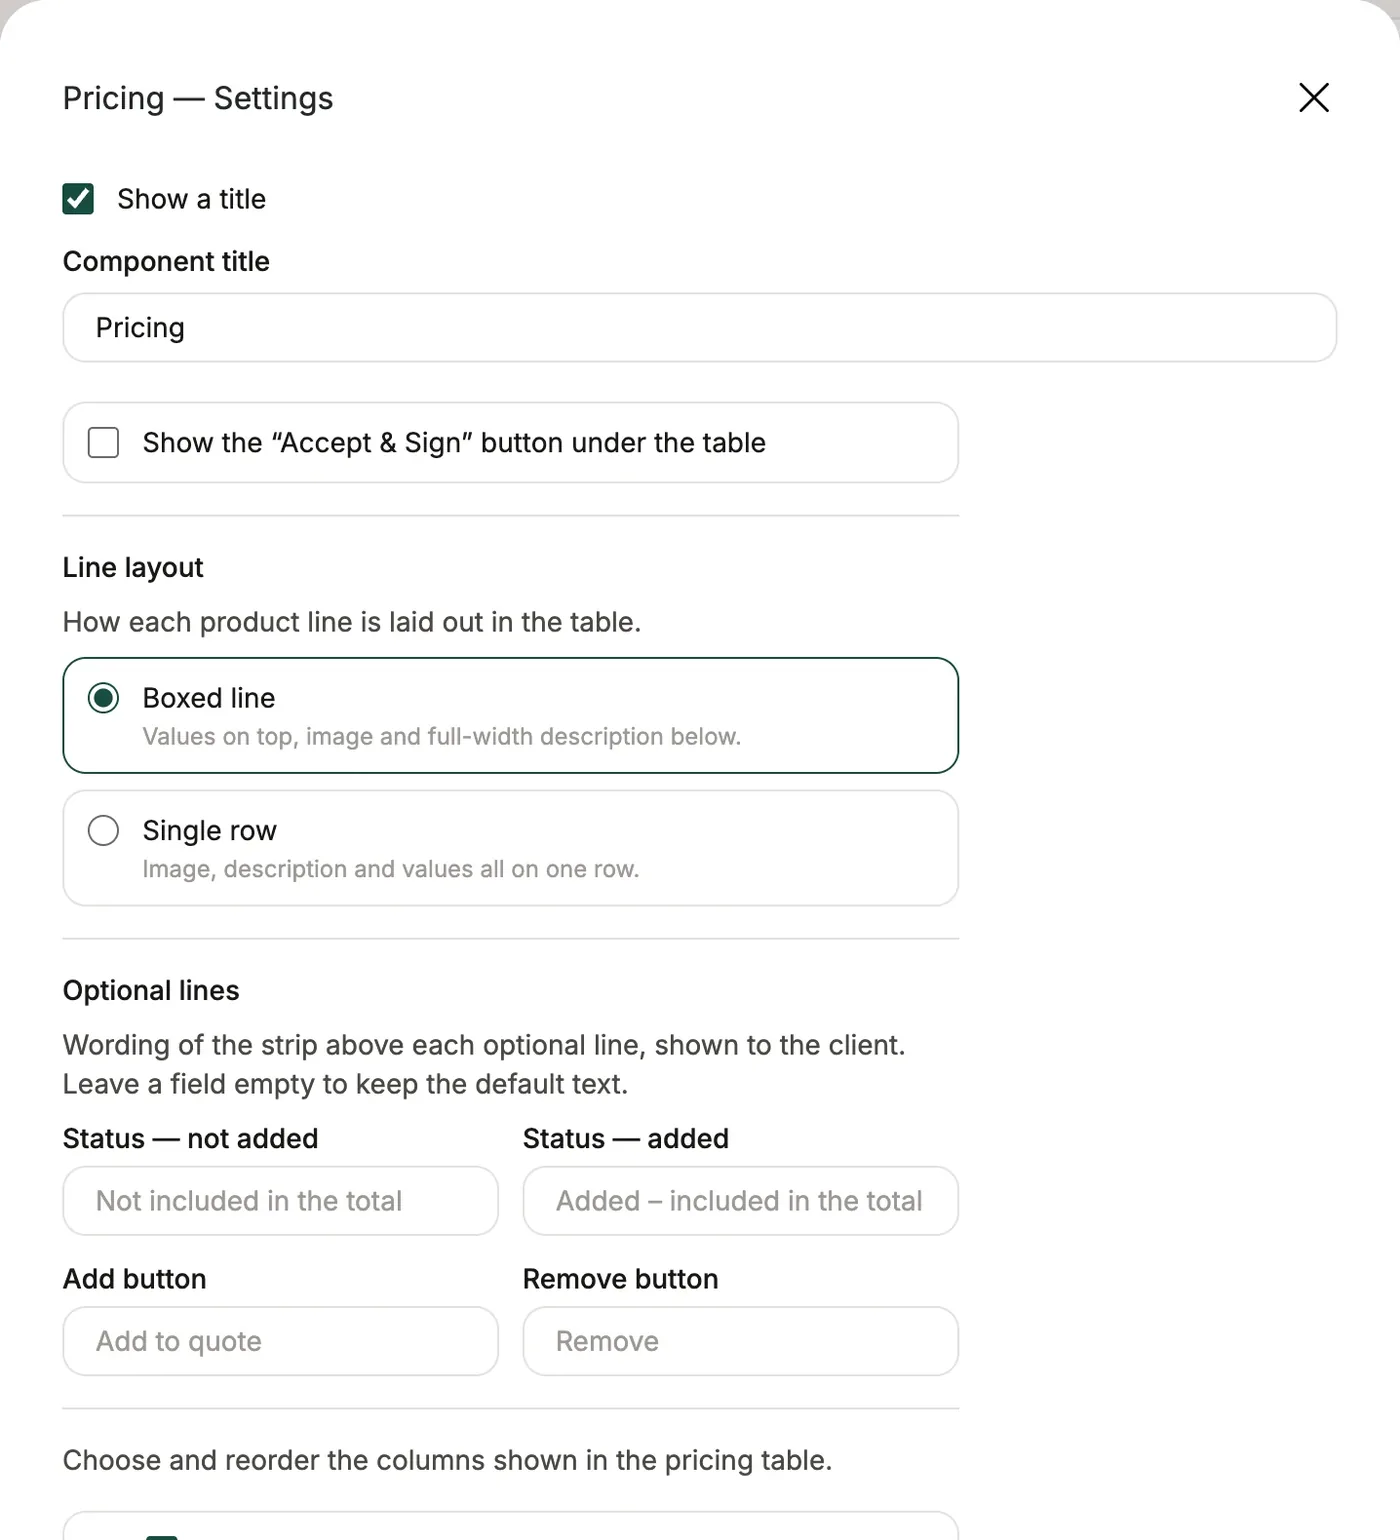Focus the Status — added input
The width and height of the screenshot is (1400, 1540).
741,1201
